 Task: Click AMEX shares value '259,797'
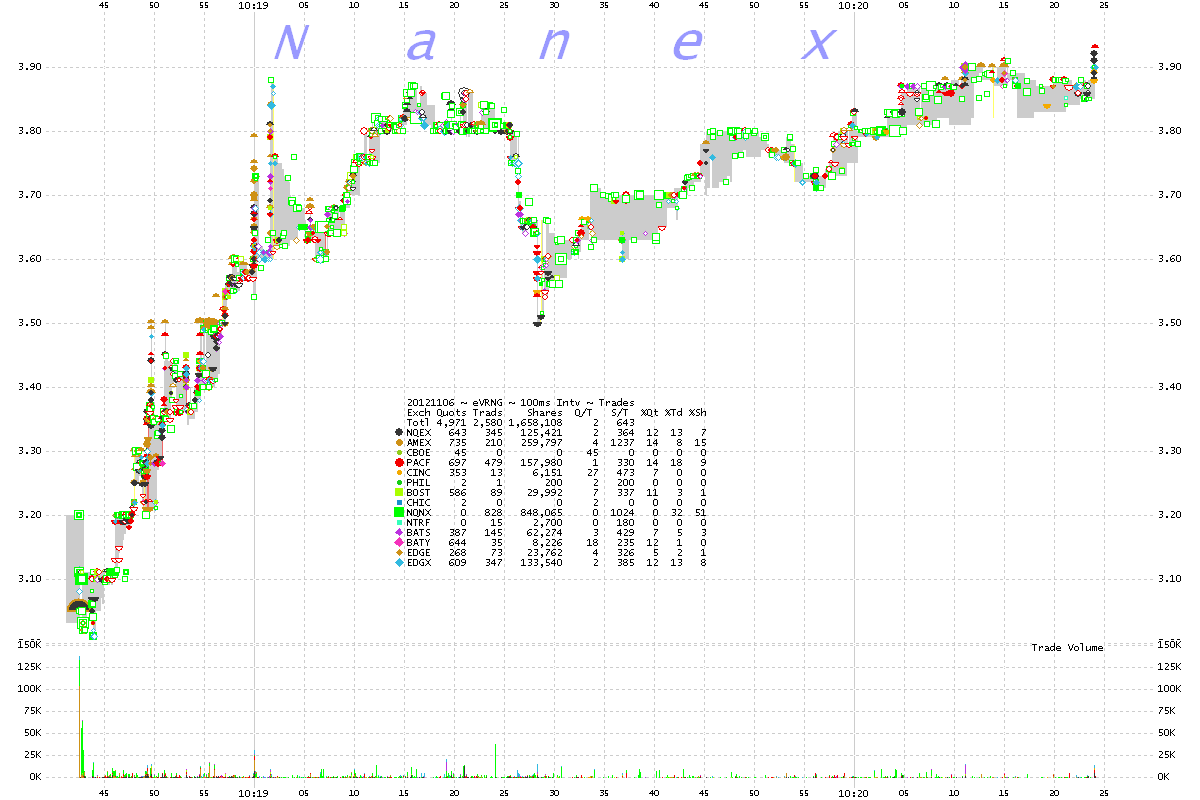coord(541,441)
